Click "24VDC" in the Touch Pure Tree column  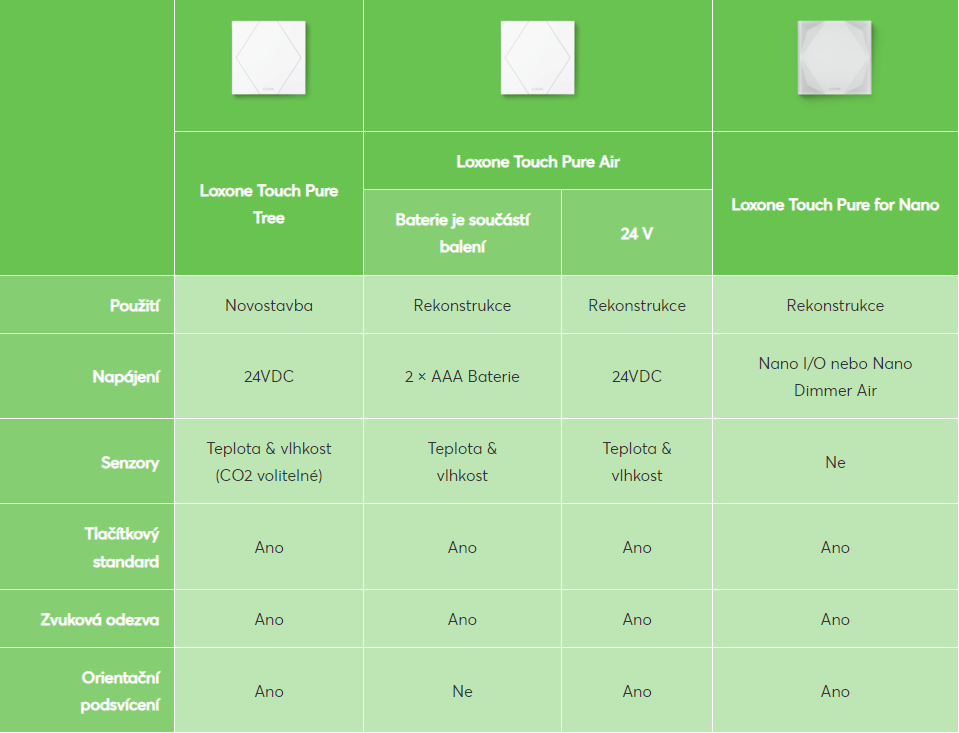click(269, 376)
